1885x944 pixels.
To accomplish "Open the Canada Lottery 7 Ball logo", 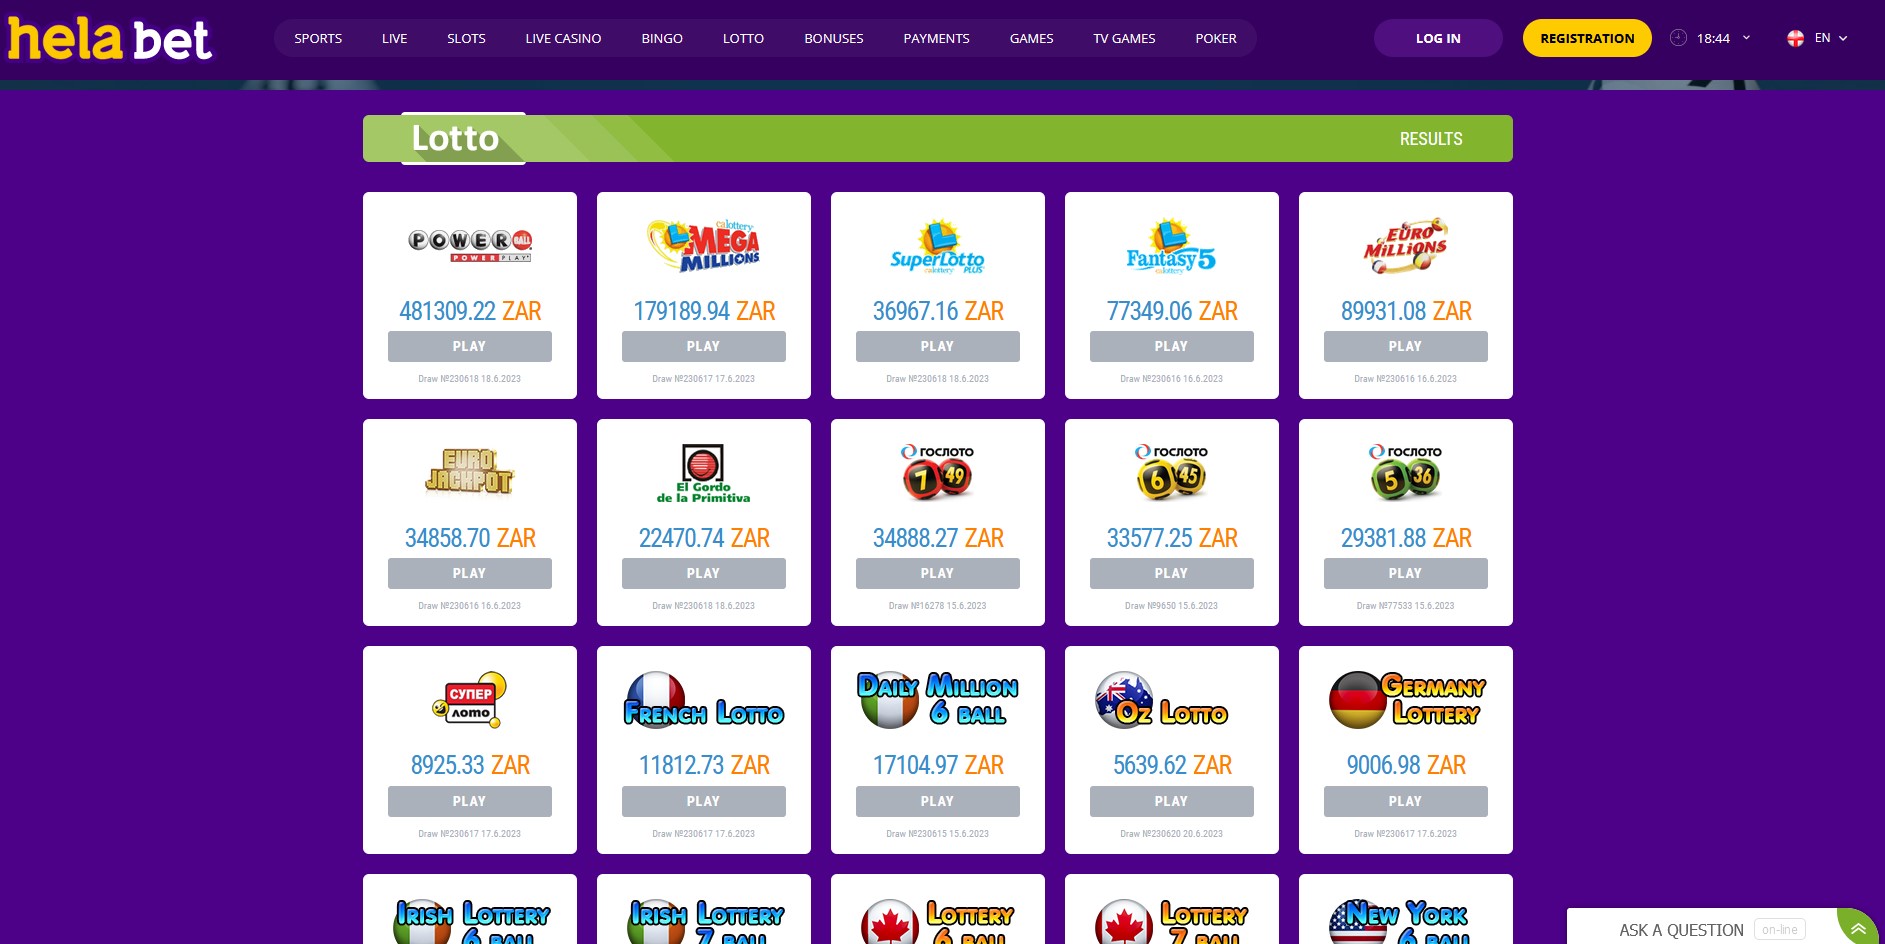I will pos(1171,921).
